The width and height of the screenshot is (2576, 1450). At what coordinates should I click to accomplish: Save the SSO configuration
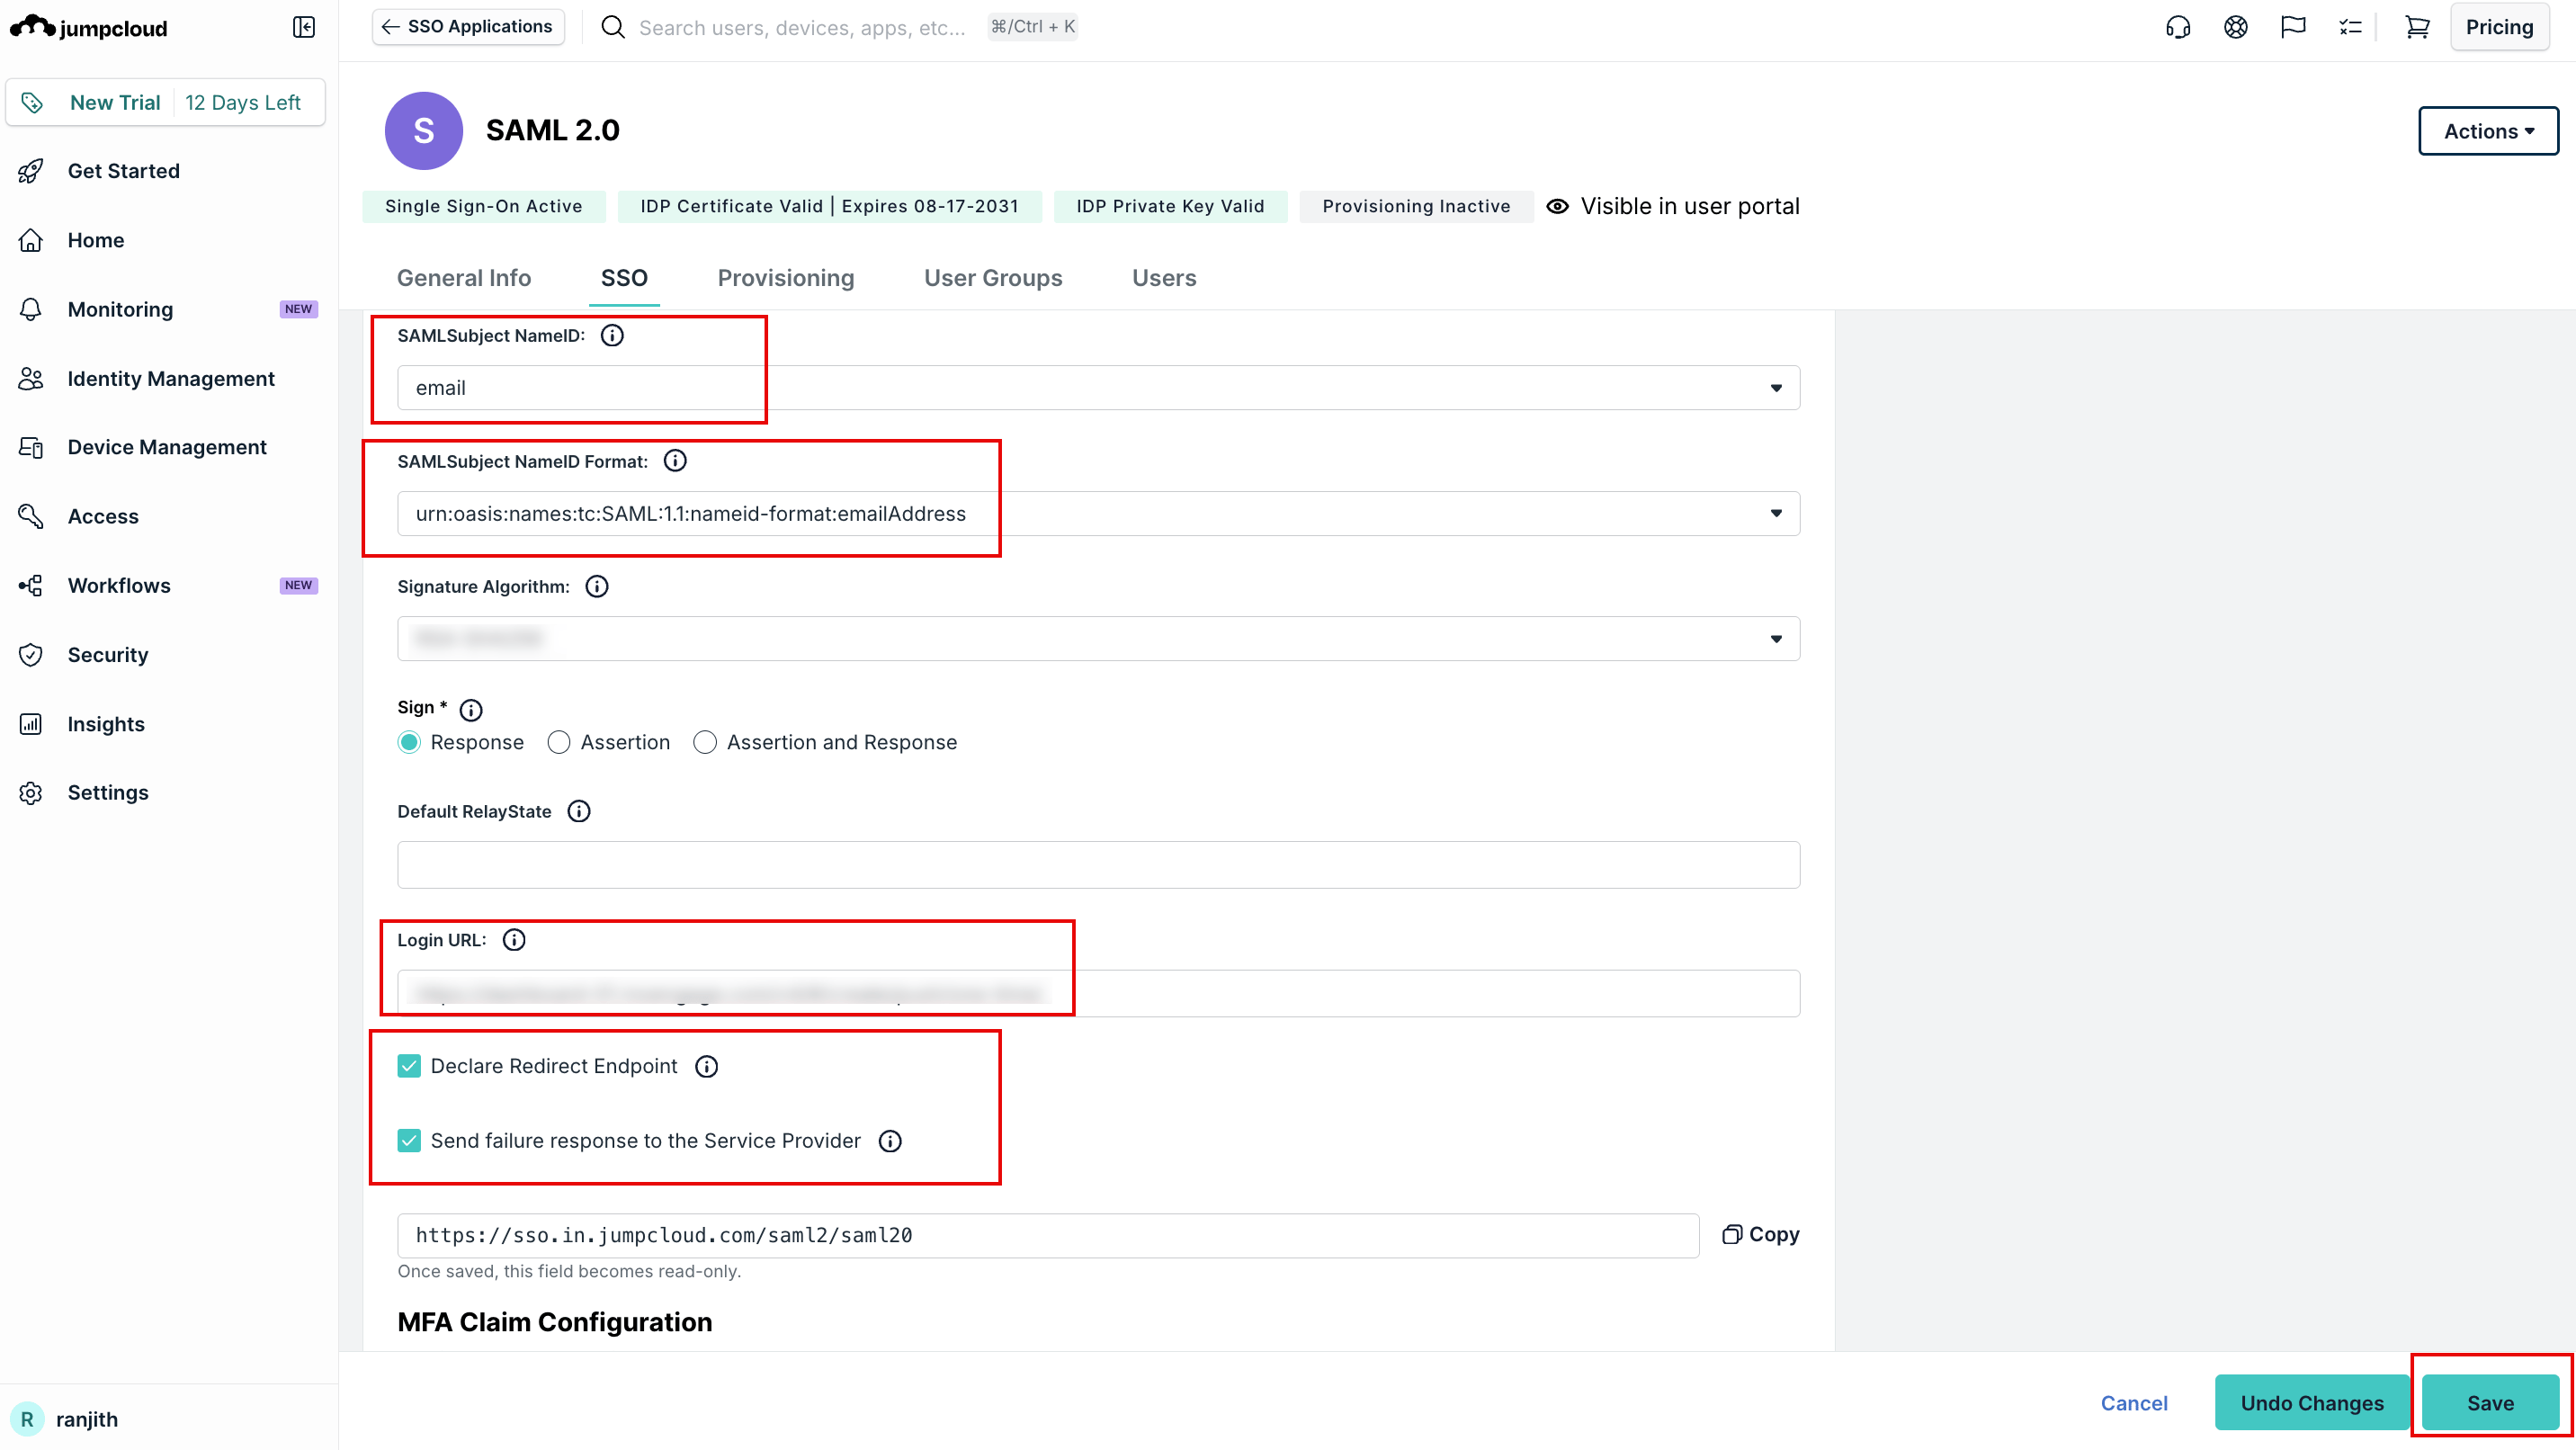2490,1402
